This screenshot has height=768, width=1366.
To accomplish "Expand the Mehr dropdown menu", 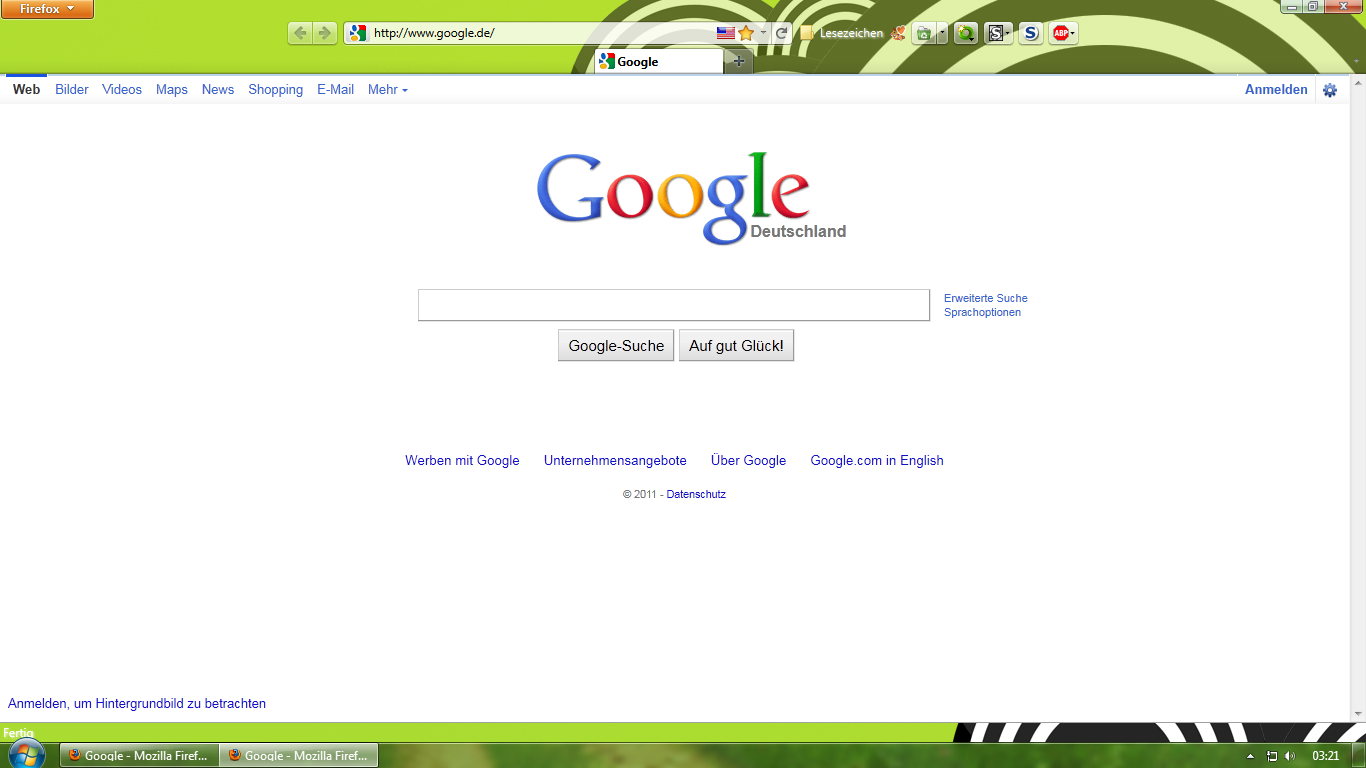I will pyautogui.click(x=388, y=90).
